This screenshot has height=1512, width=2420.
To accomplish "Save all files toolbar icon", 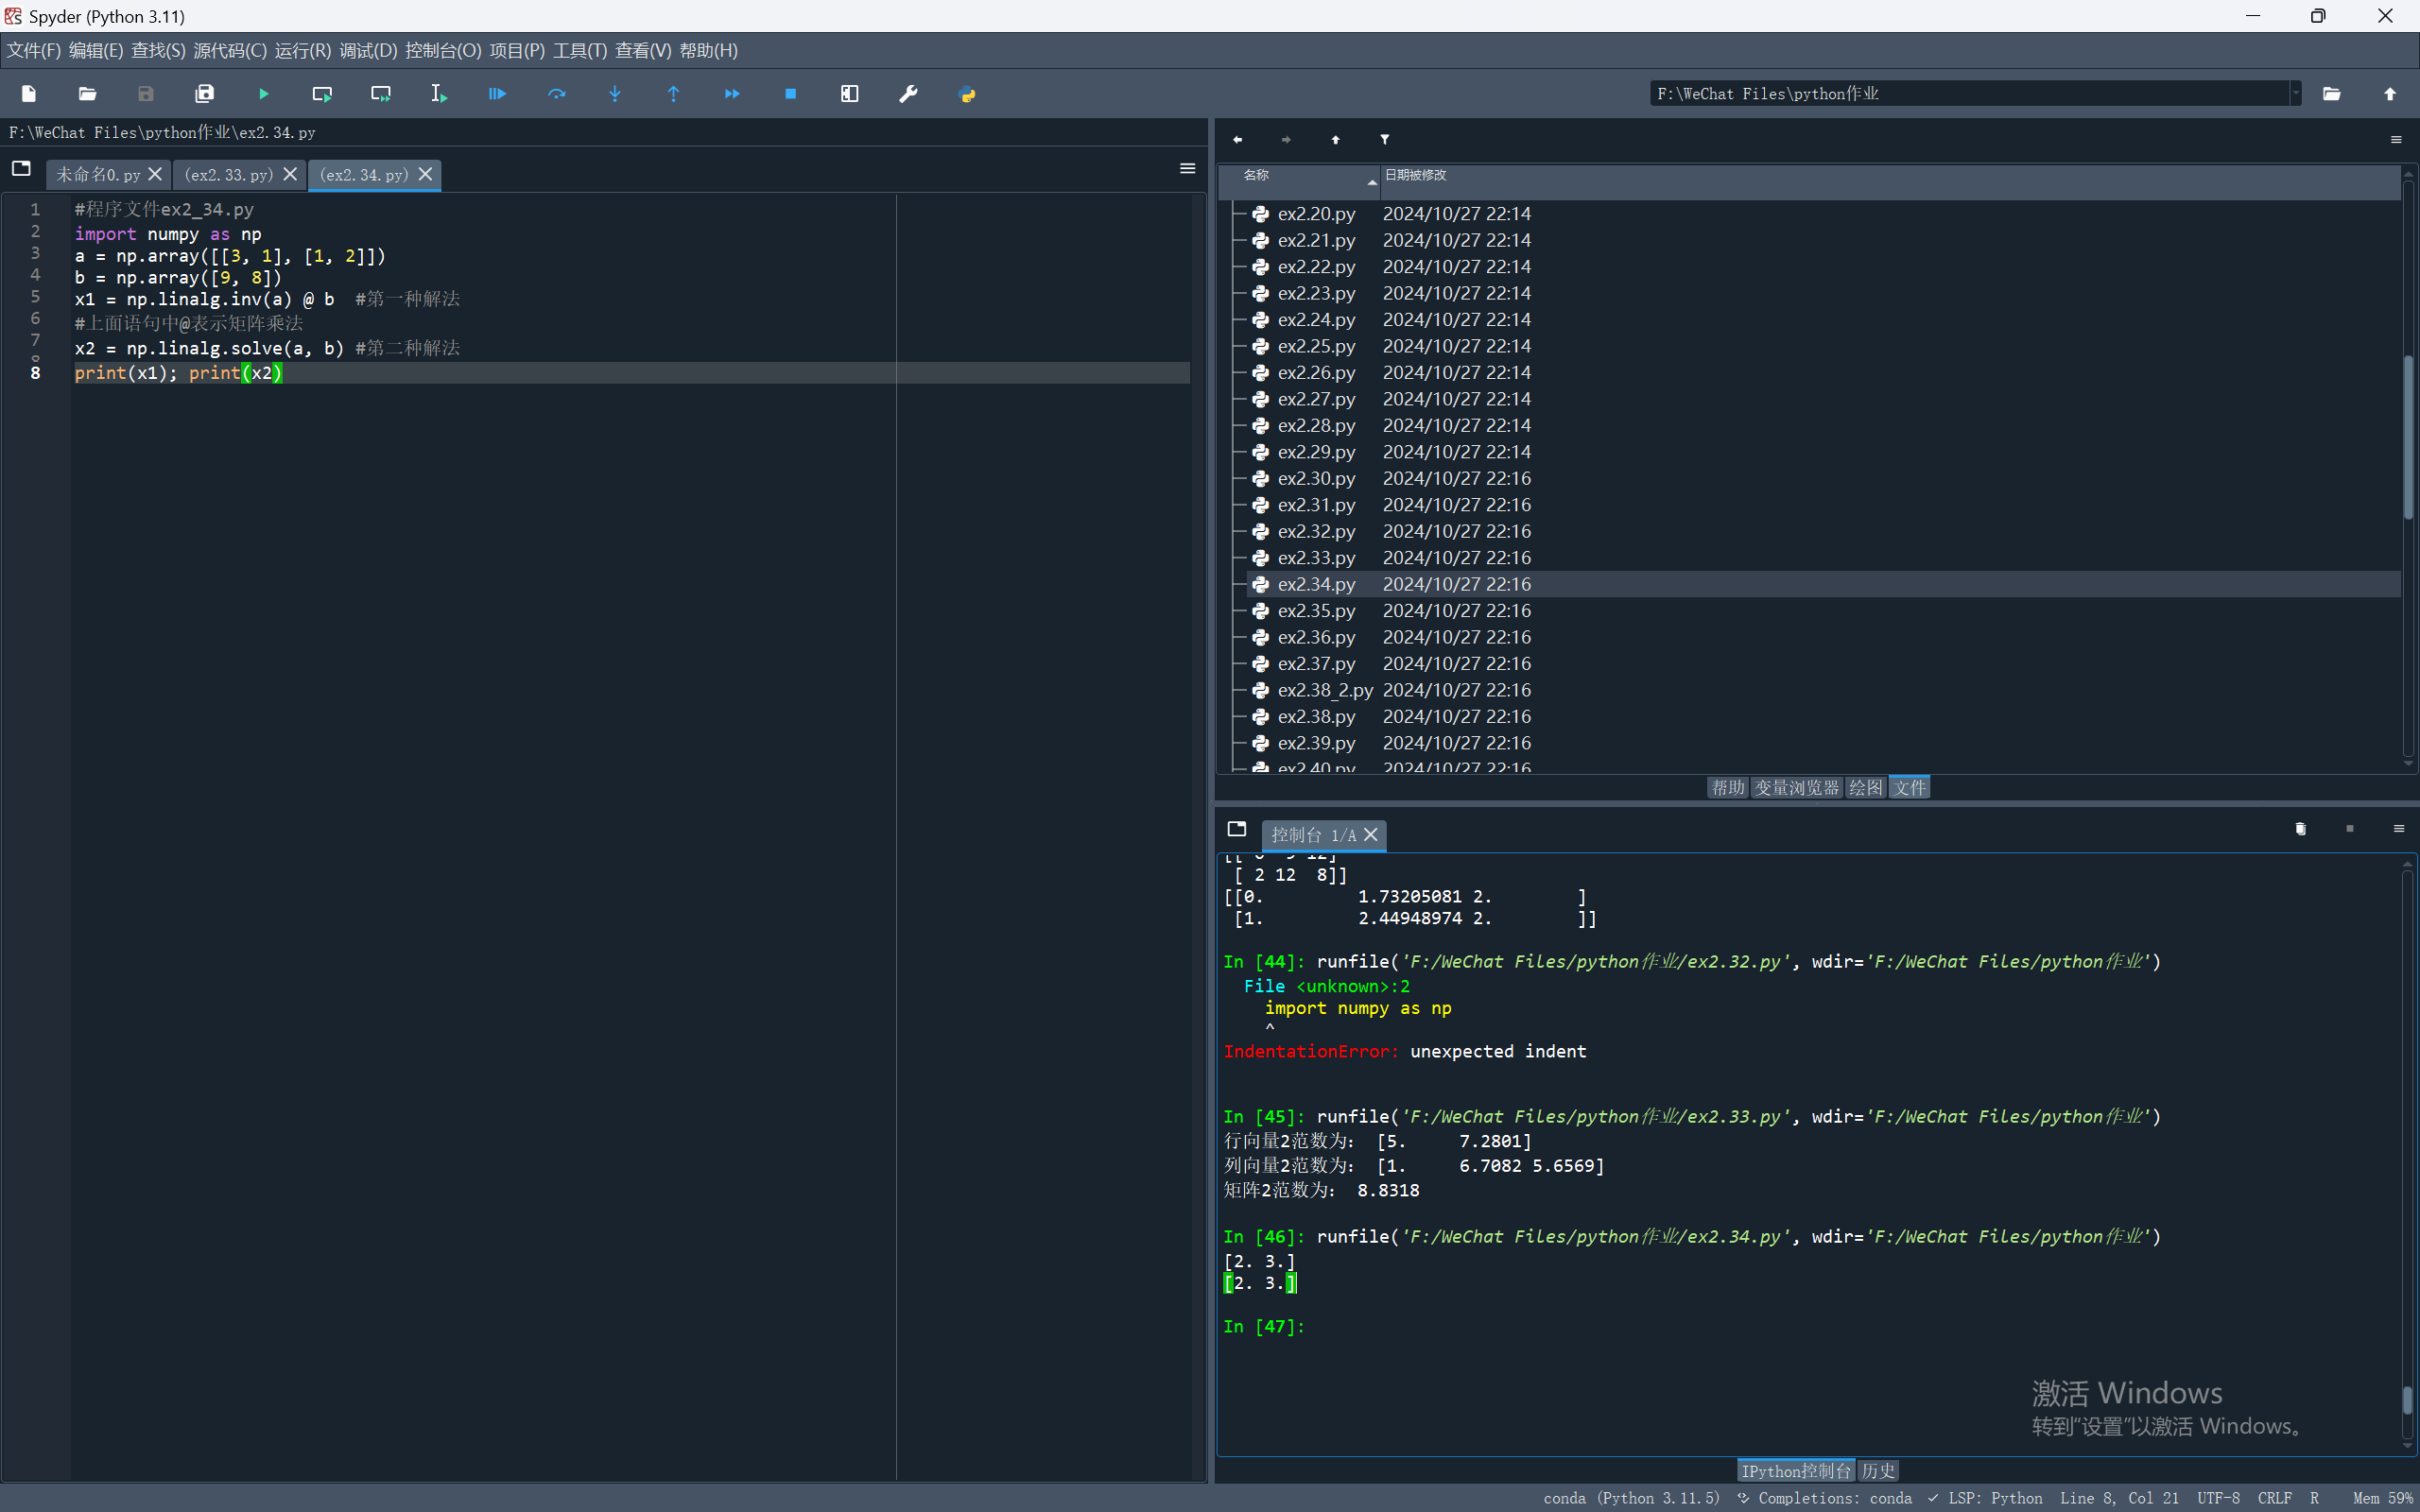I will point(205,94).
